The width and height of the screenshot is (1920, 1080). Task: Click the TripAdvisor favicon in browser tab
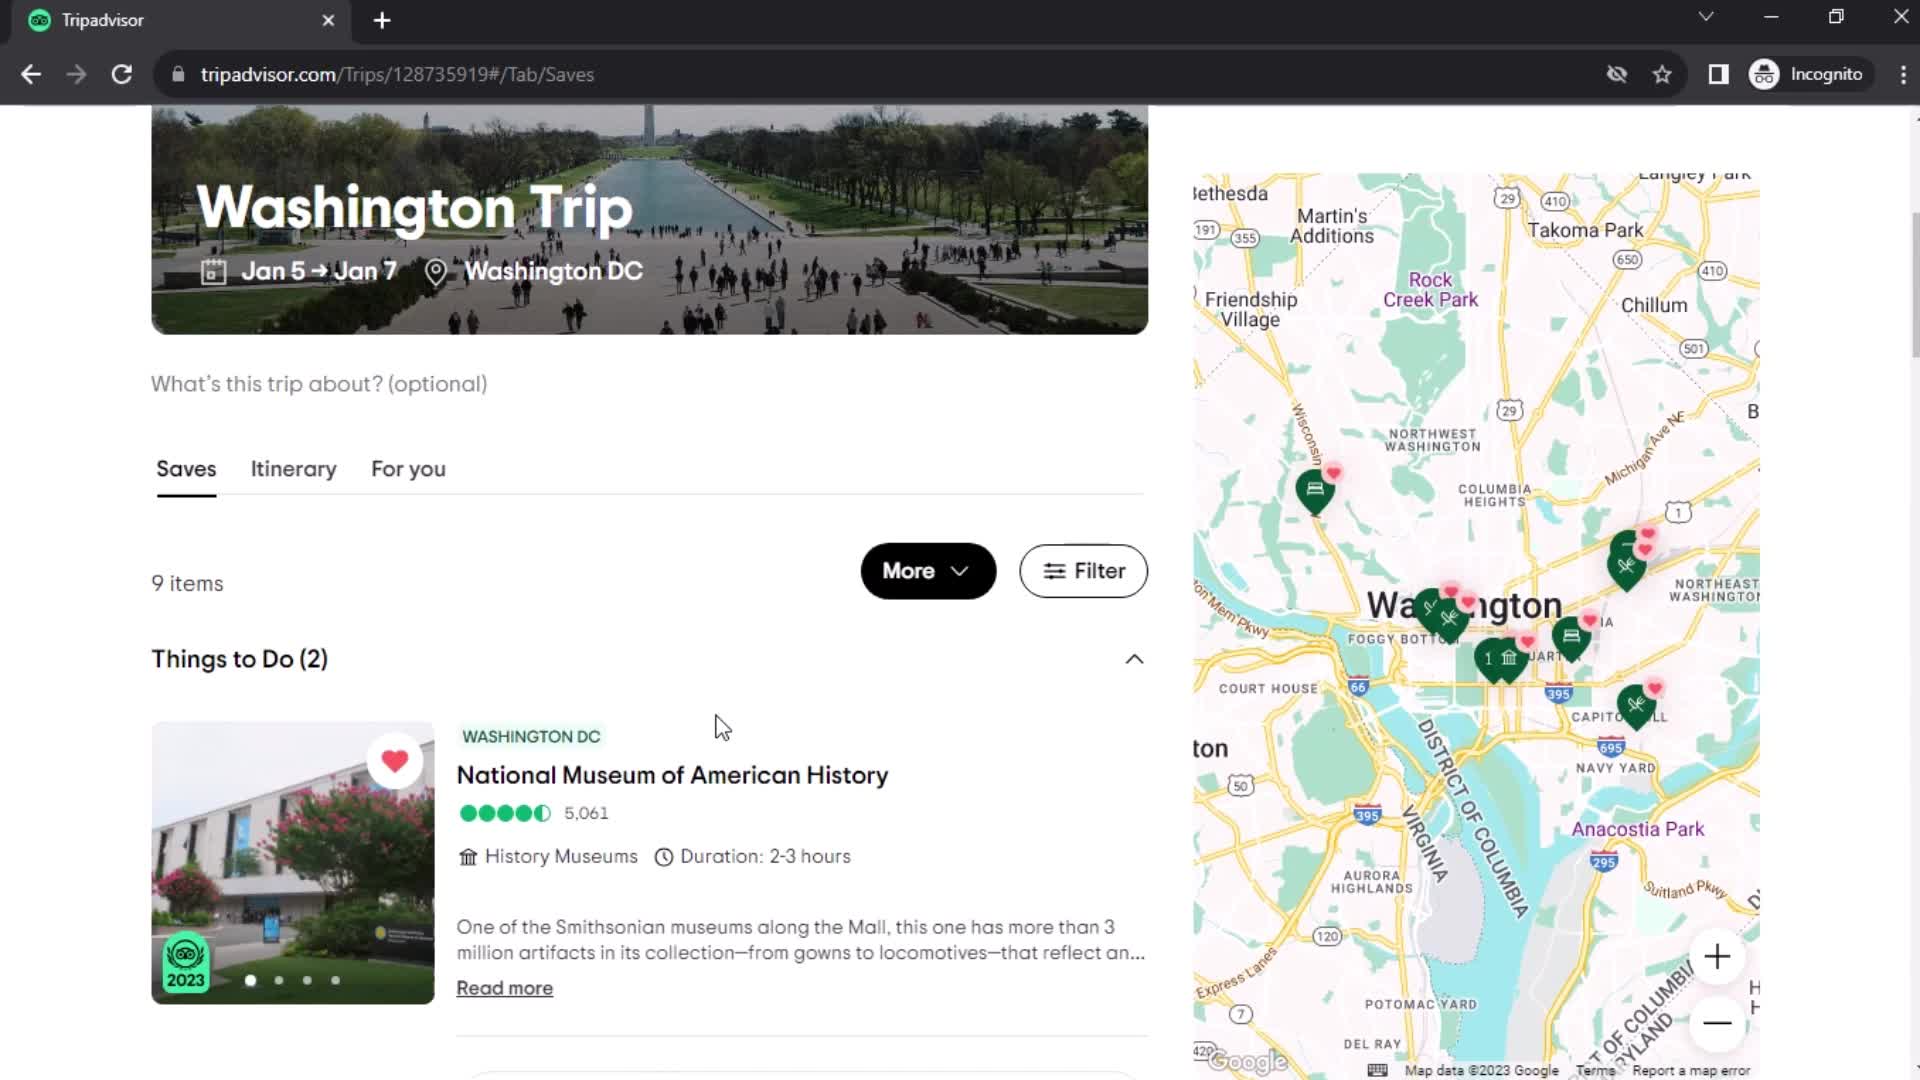38,20
